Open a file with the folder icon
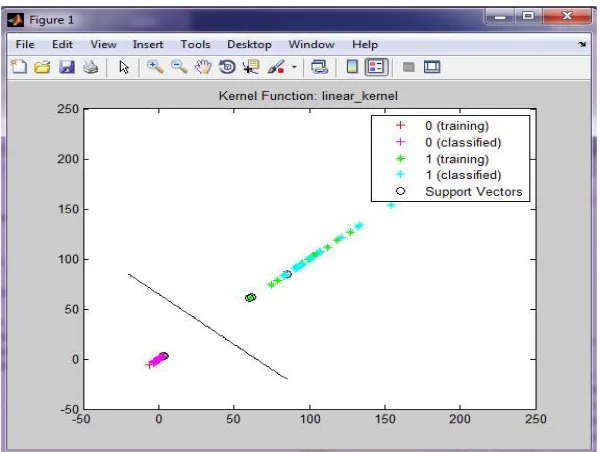Screen dimensions: 600x452 click(42, 67)
